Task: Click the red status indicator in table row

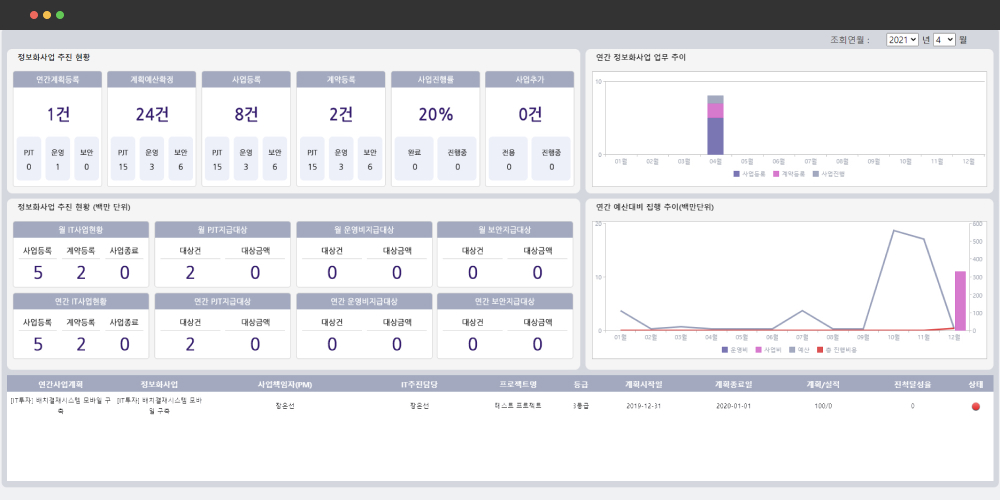Action: pos(975,406)
